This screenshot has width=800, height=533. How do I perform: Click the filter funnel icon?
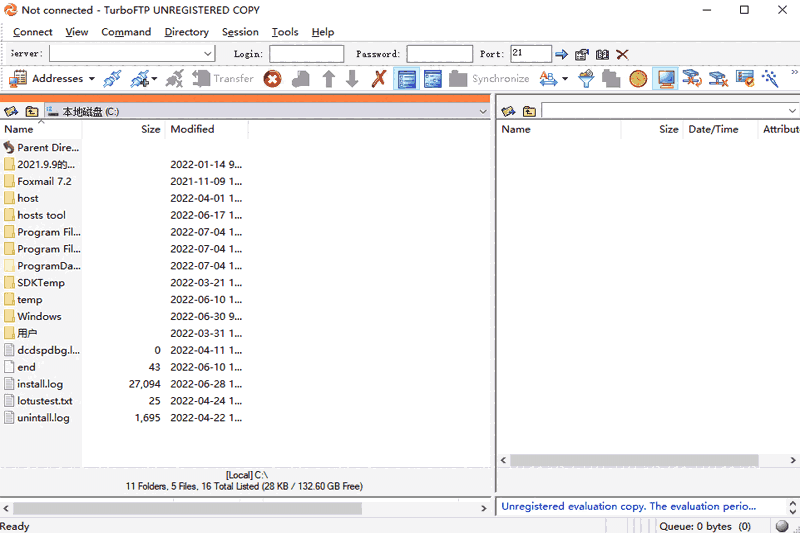click(586, 78)
